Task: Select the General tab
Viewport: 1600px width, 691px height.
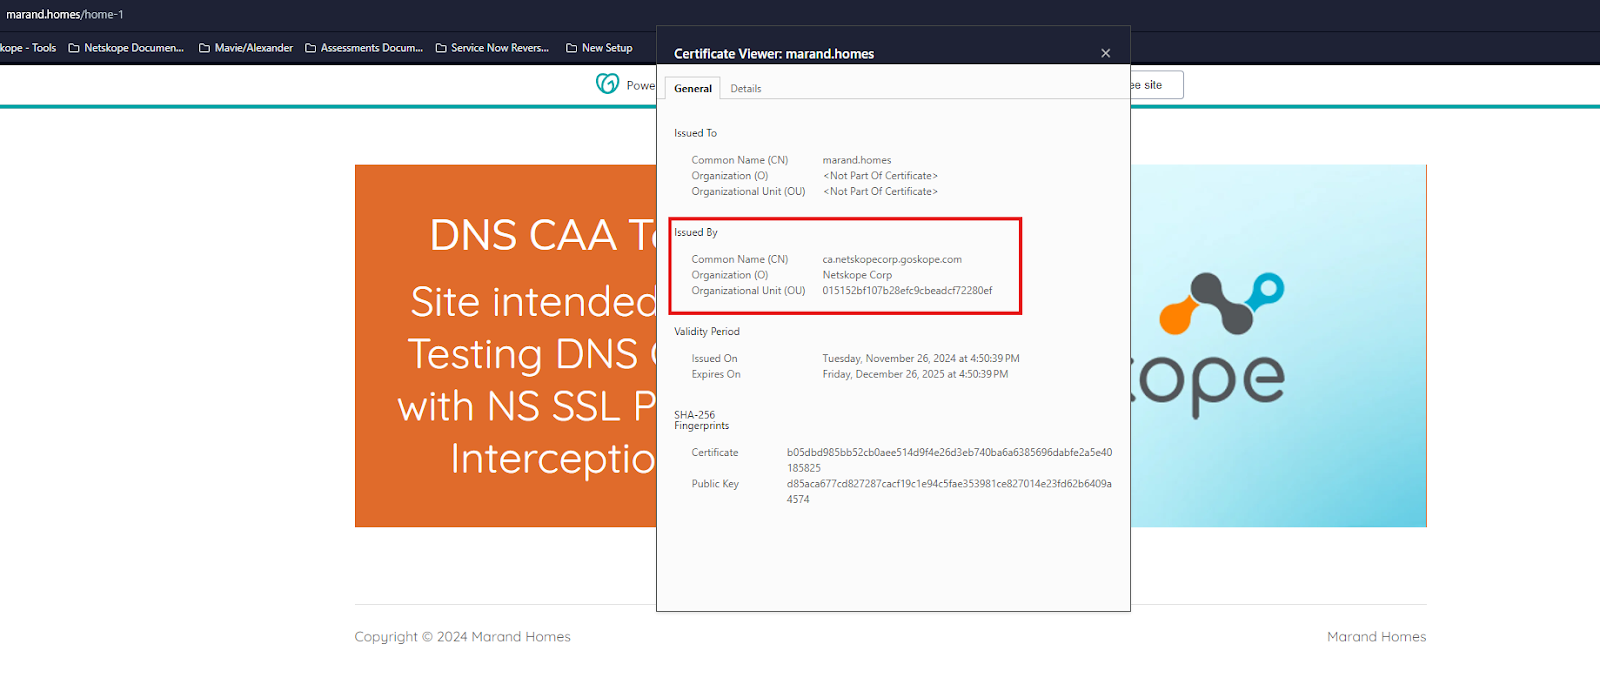Action: 693,89
